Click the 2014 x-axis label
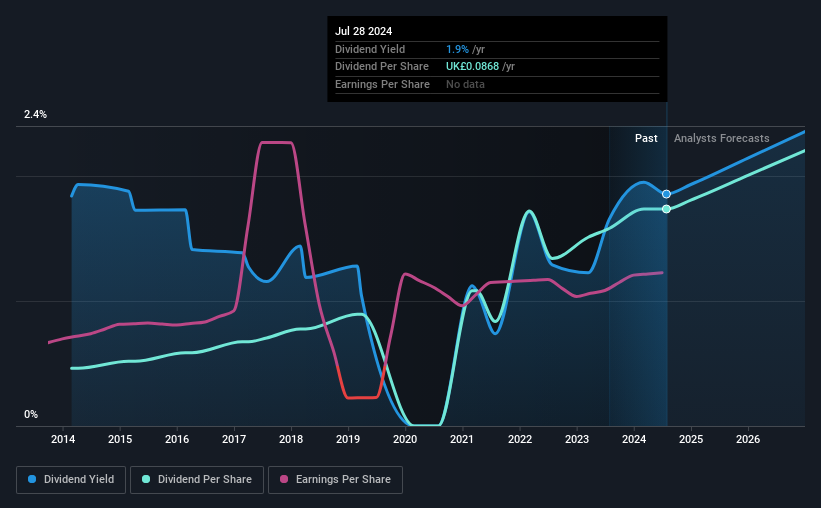 point(63,439)
